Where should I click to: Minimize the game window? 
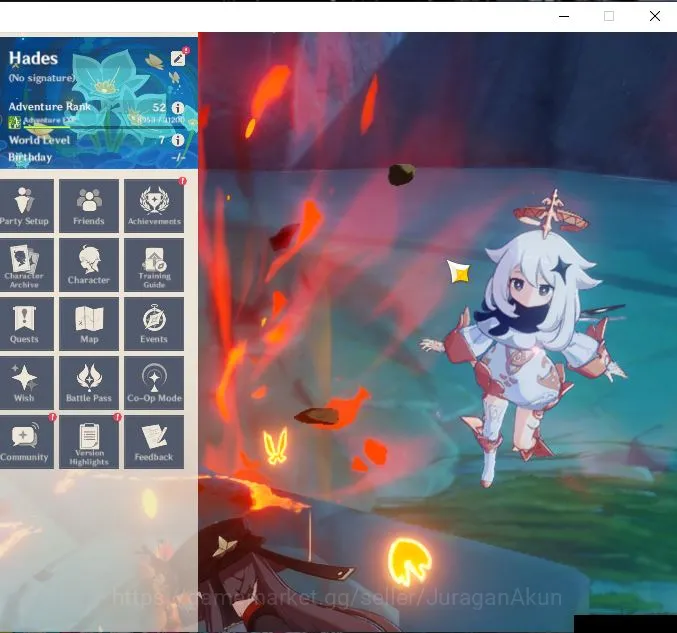point(564,16)
